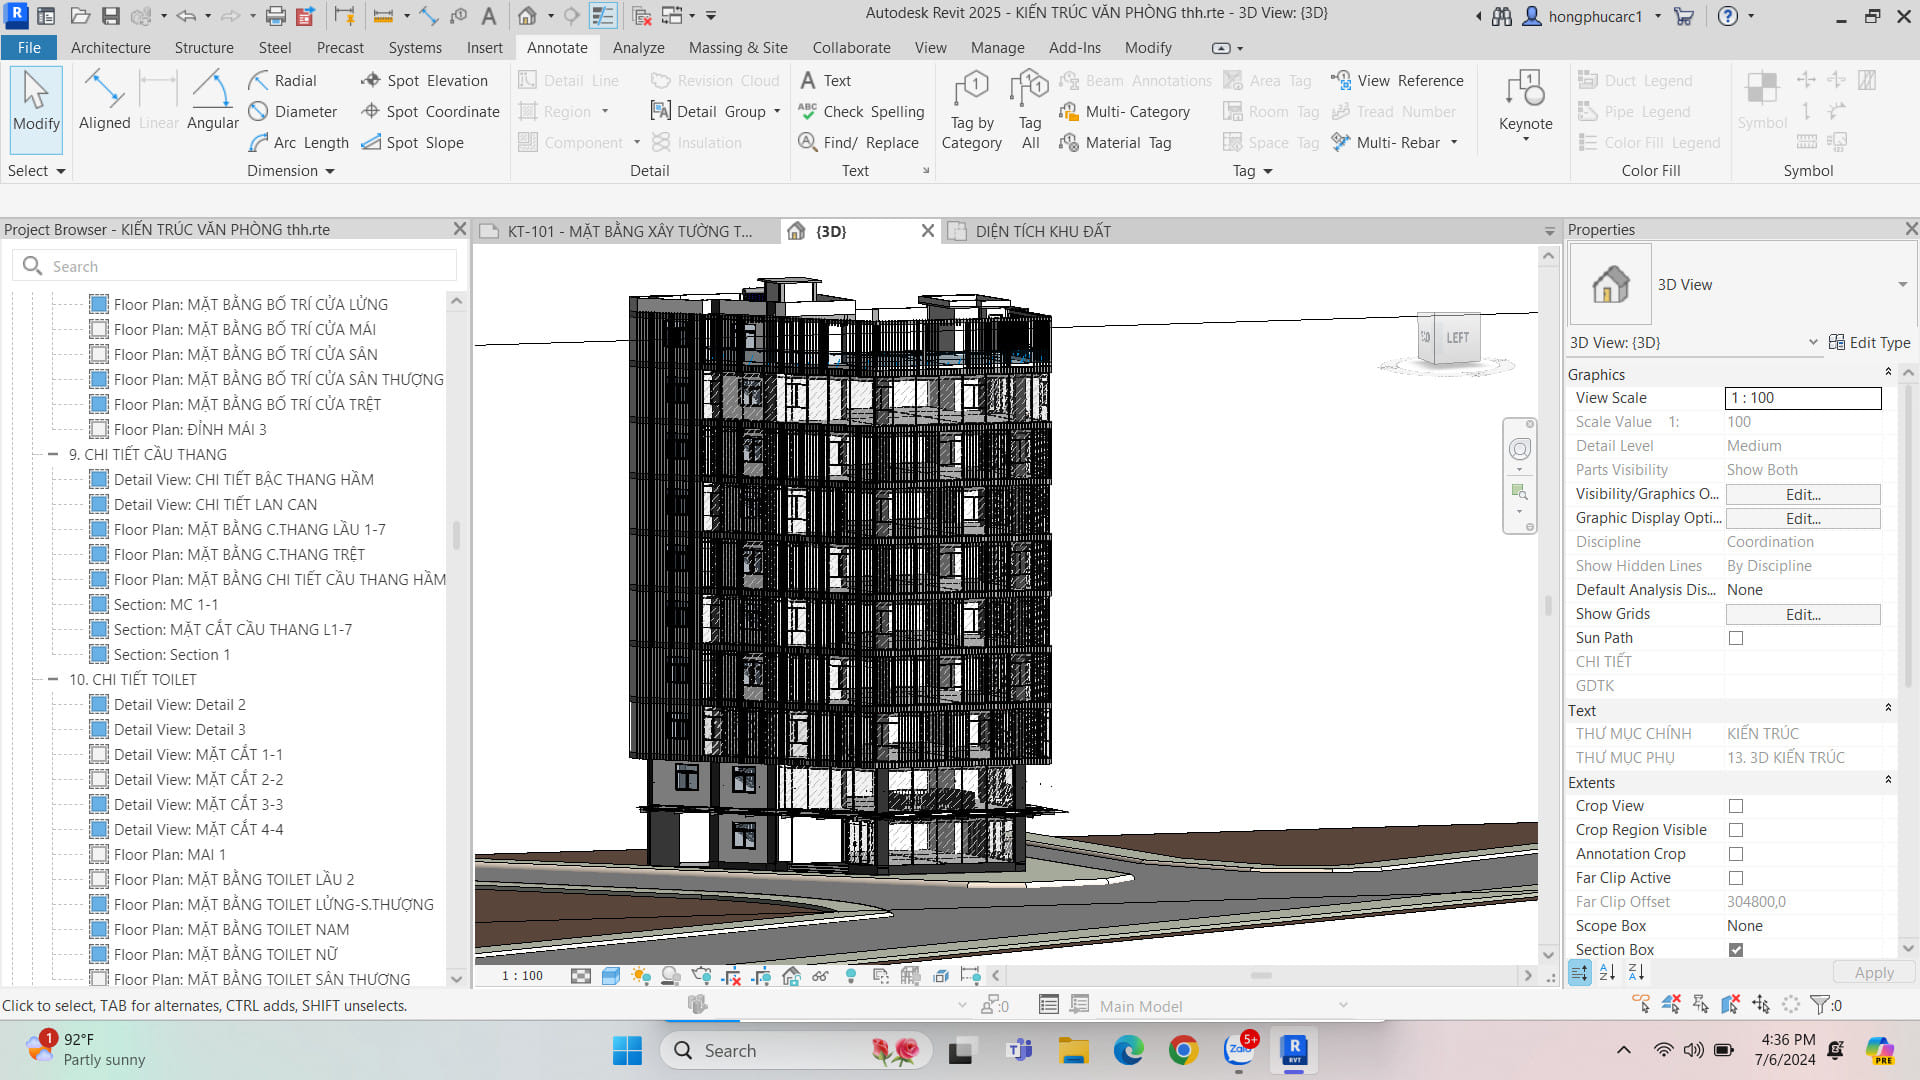Expand the Dimension panel dropdown
The height and width of the screenshot is (1080, 1920).
coord(291,171)
